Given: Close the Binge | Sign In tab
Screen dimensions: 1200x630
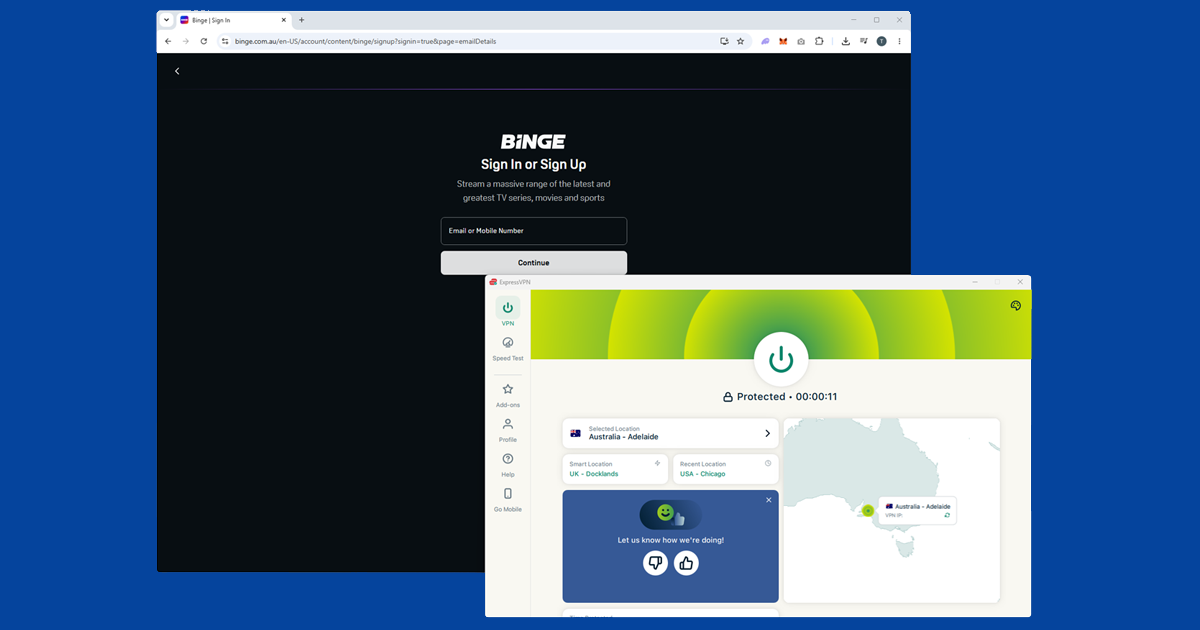Looking at the screenshot, I should [x=284, y=20].
